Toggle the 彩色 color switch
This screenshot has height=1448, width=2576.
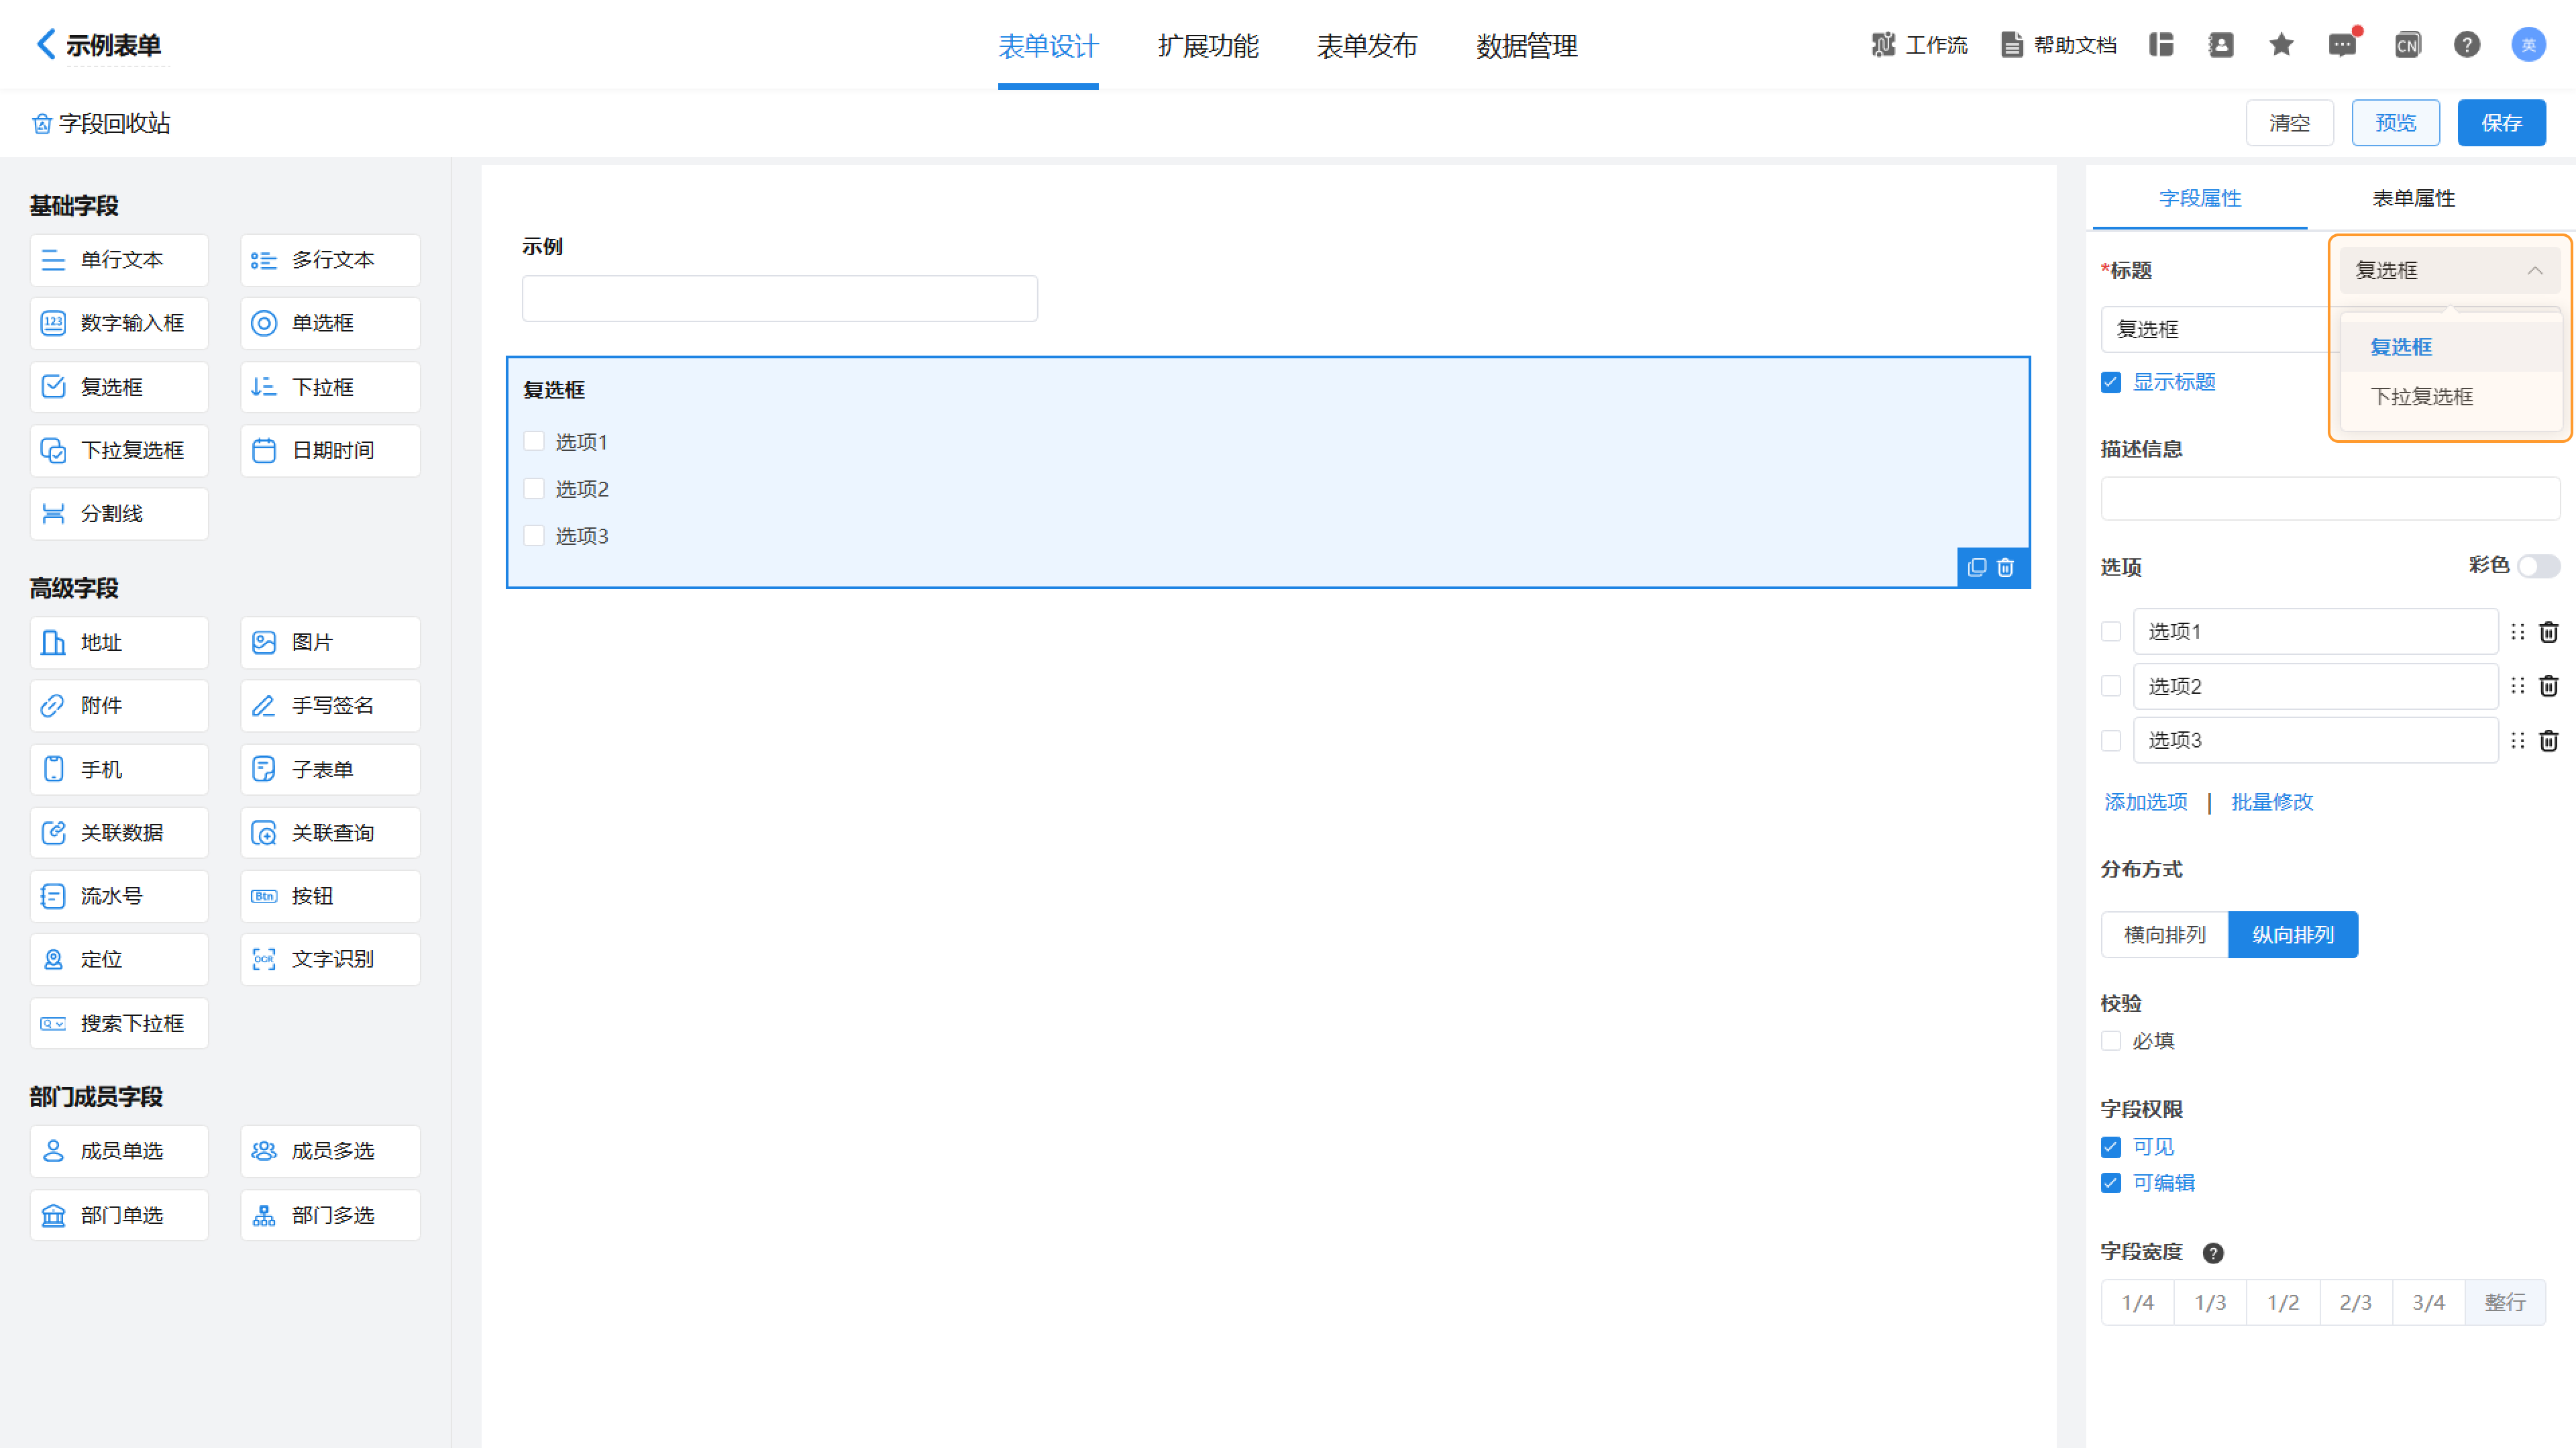pyautogui.click(x=2538, y=566)
